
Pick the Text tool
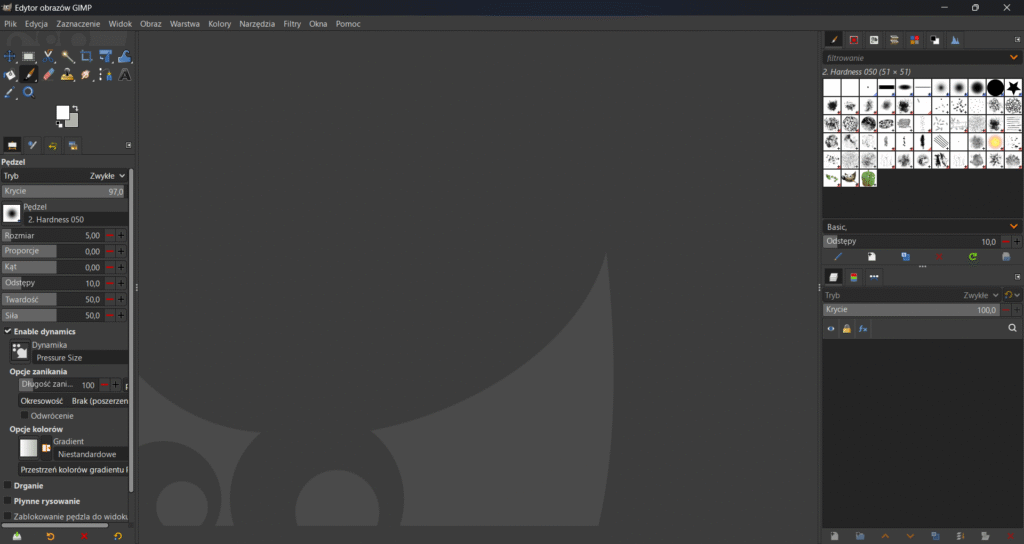(124, 74)
